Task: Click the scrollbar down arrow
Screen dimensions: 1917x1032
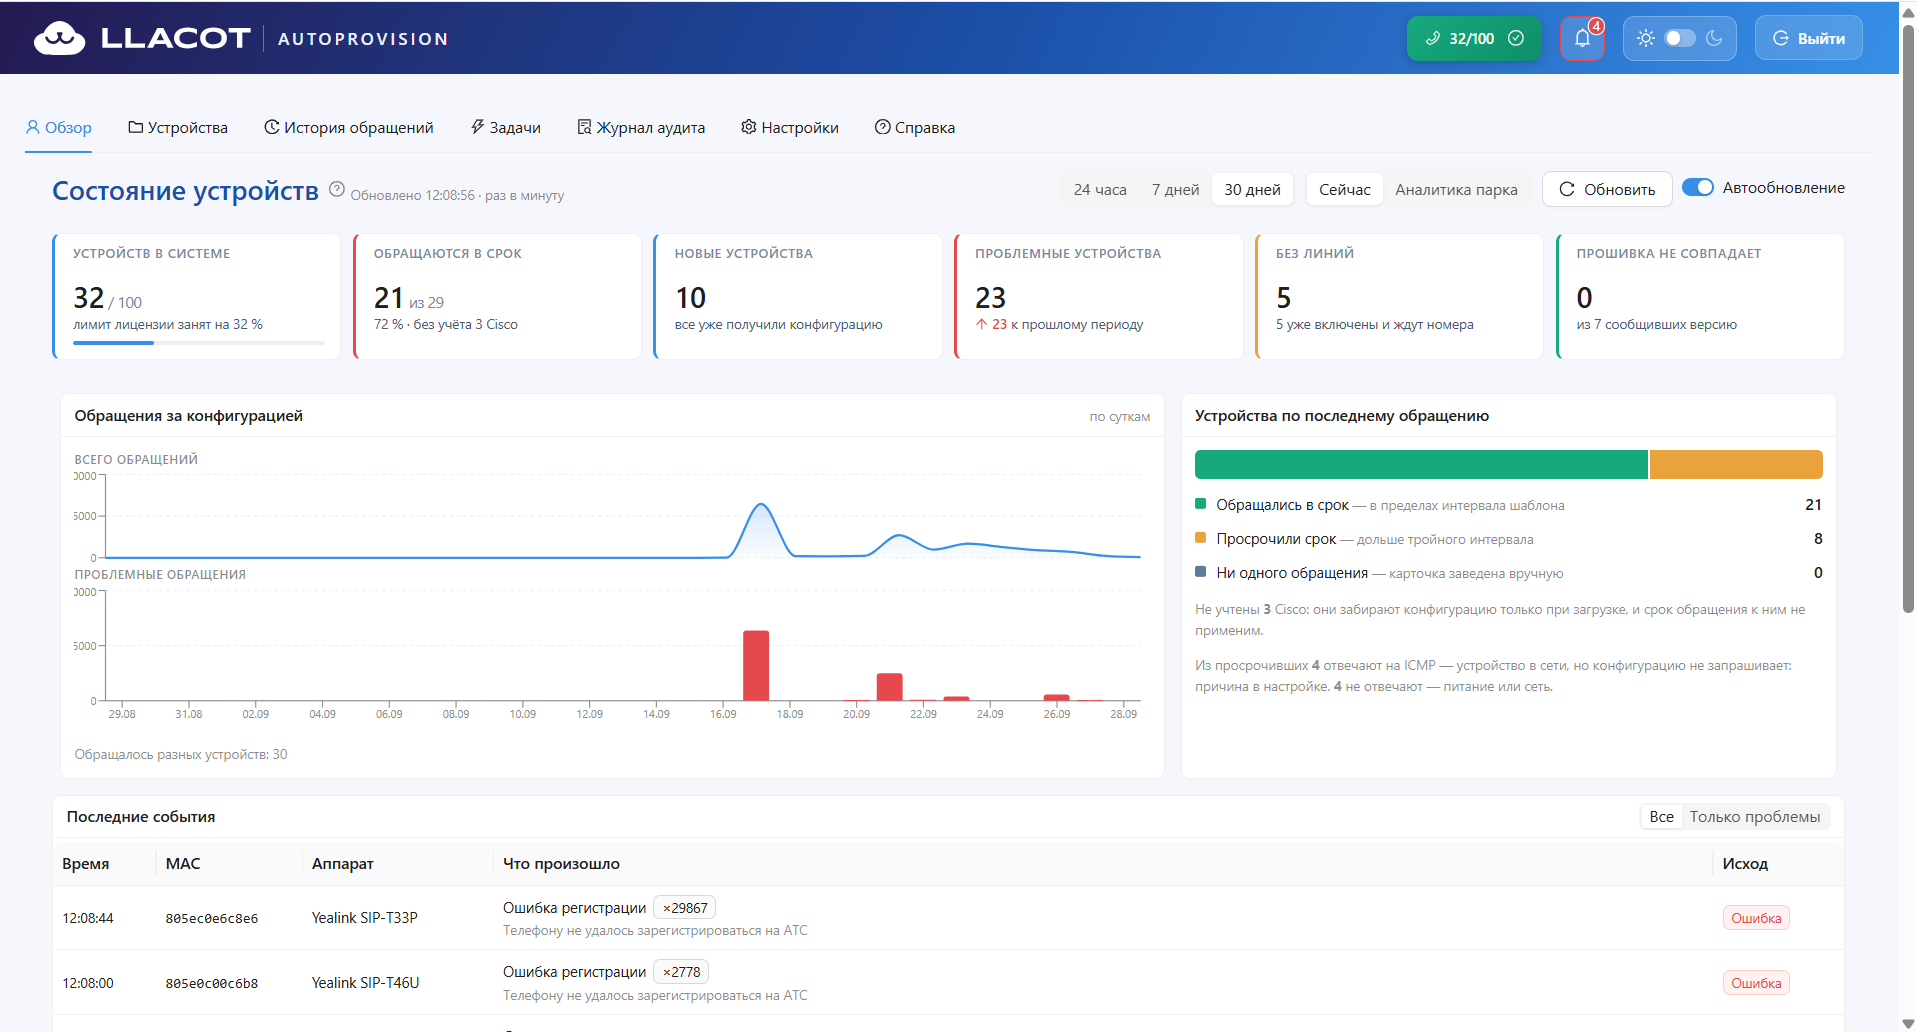Action: pyautogui.click(x=1908, y=1023)
